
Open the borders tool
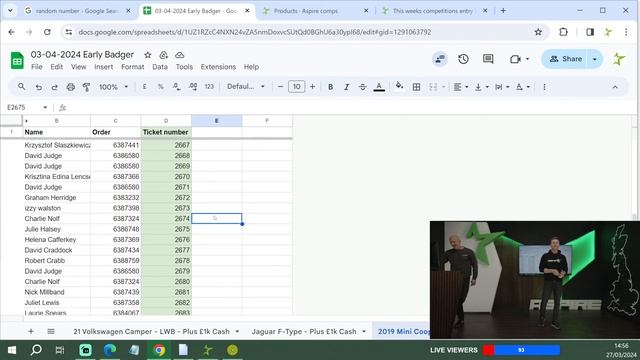[x=416, y=87]
